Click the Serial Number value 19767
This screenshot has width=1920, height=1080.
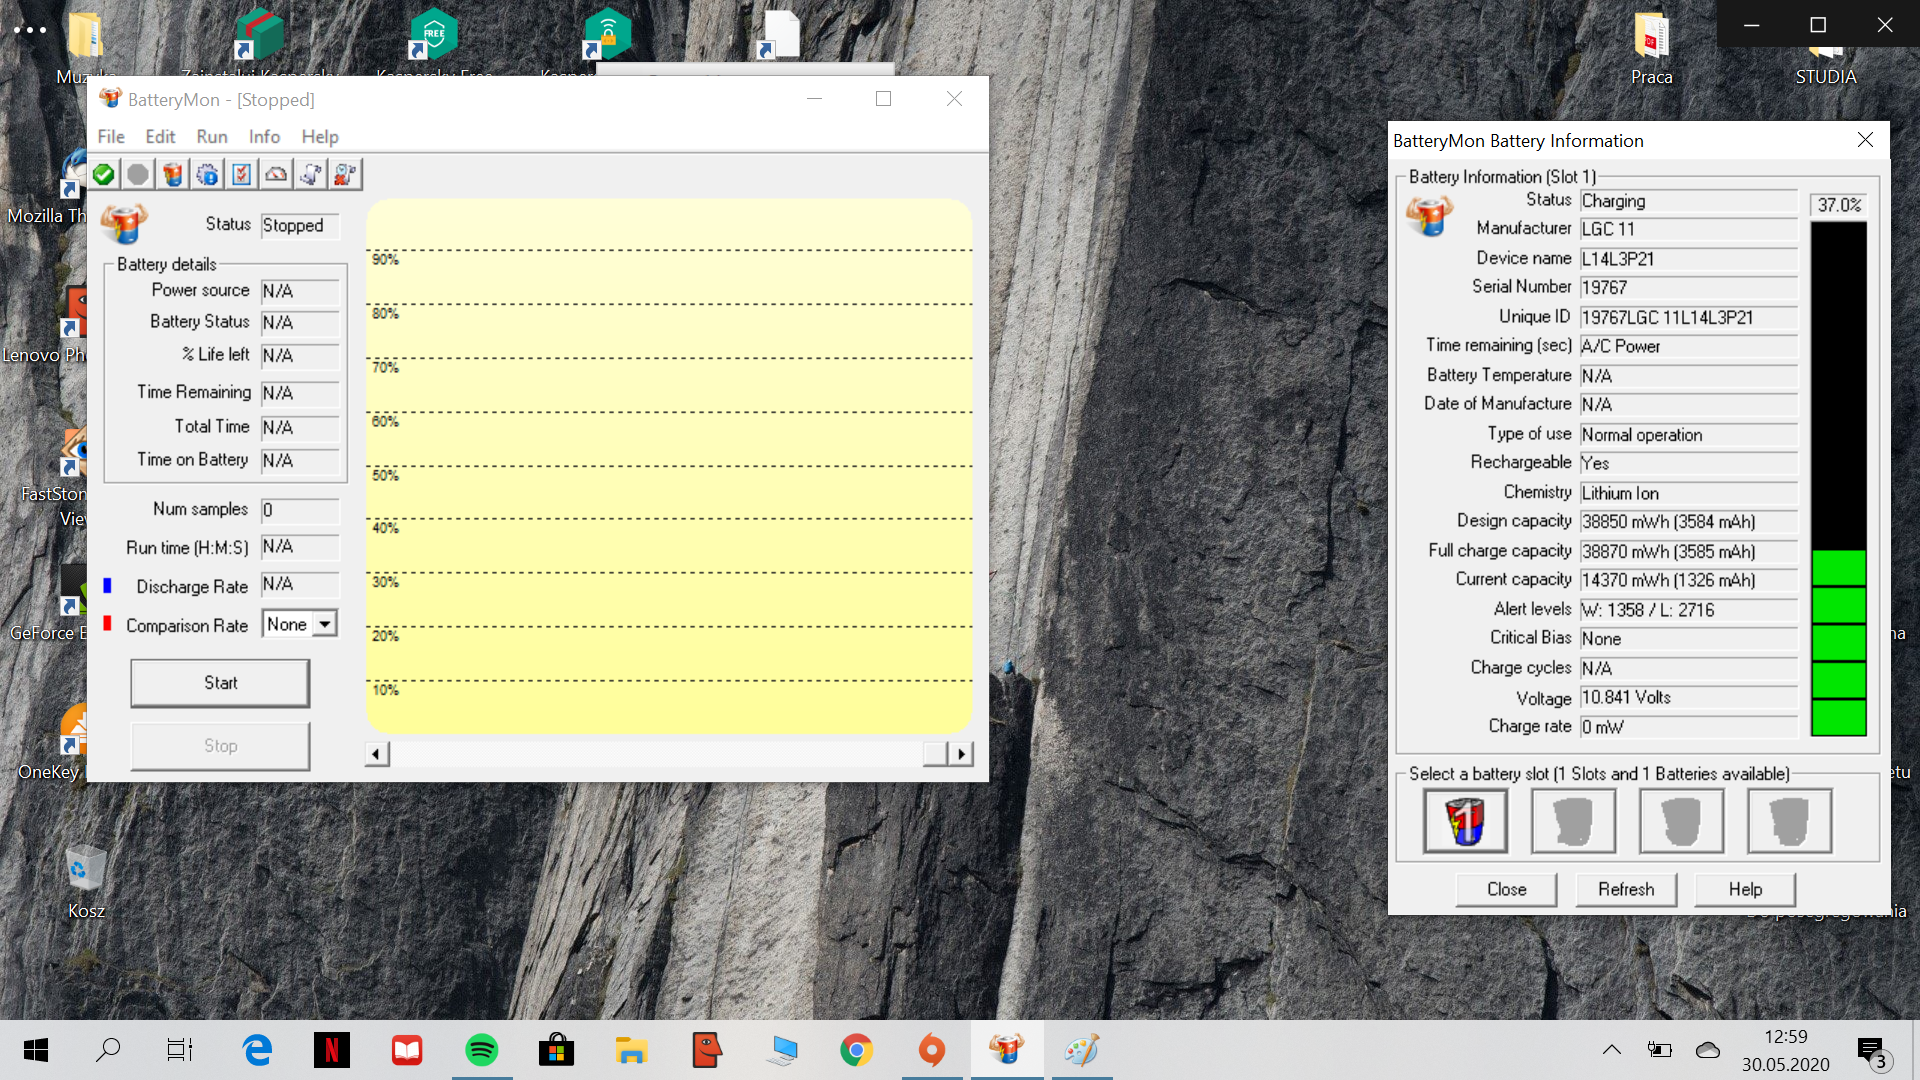(1688, 288)
